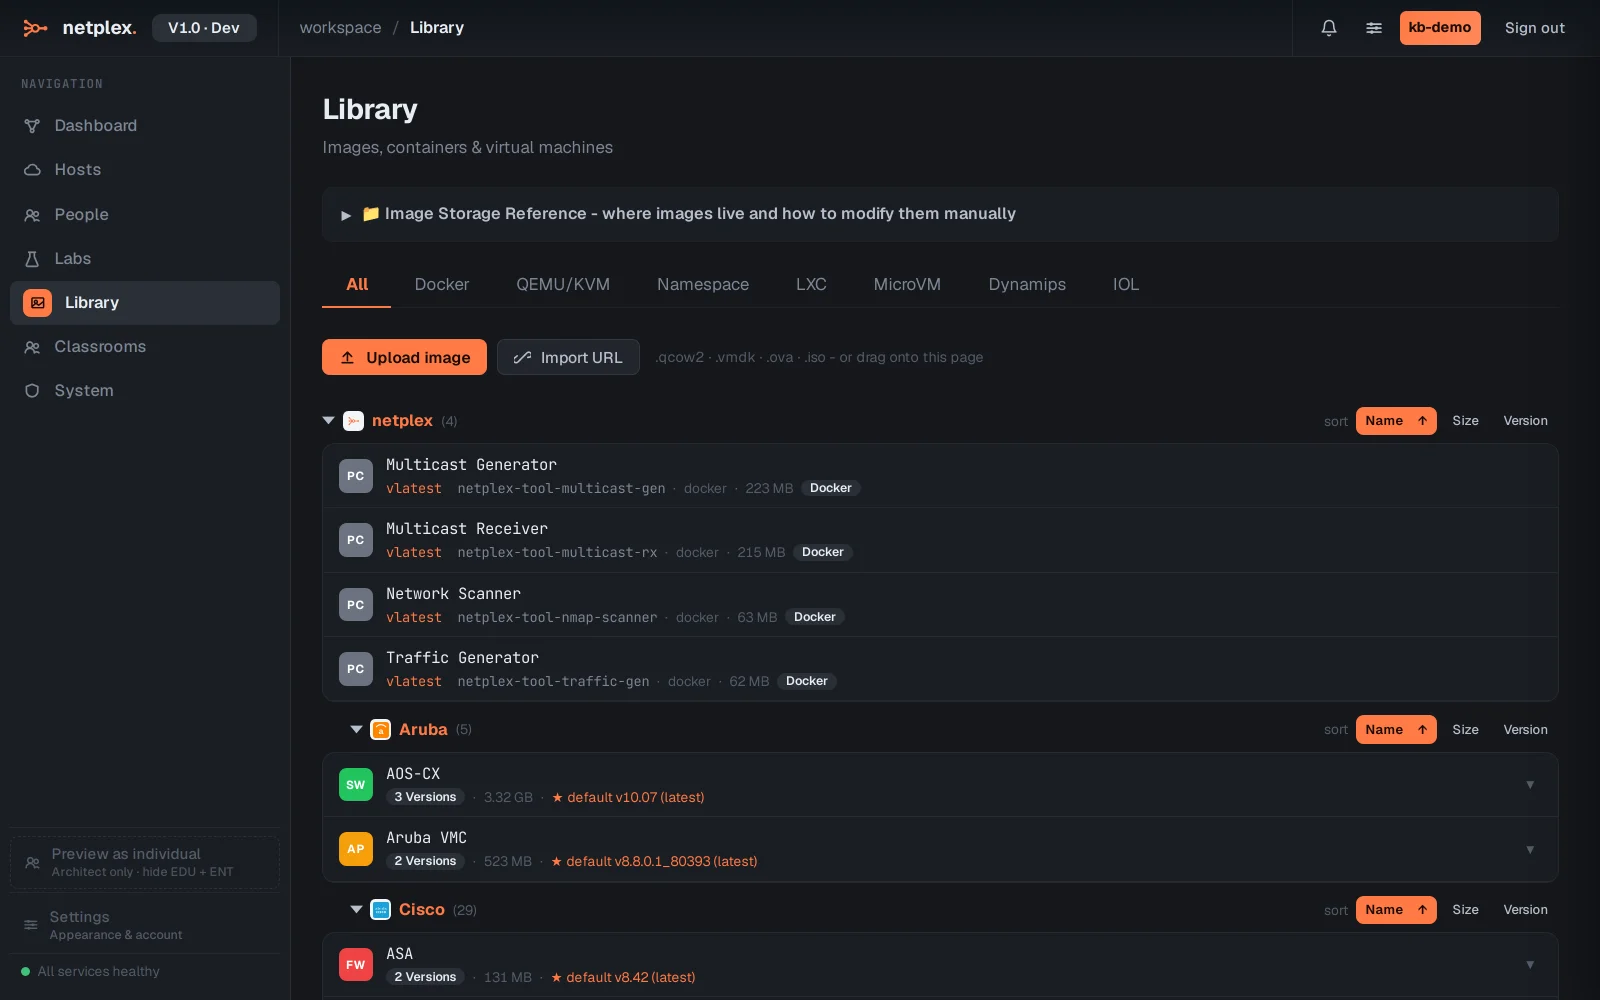Click the Settings sliders icon in sidebar

coord(31,925)
